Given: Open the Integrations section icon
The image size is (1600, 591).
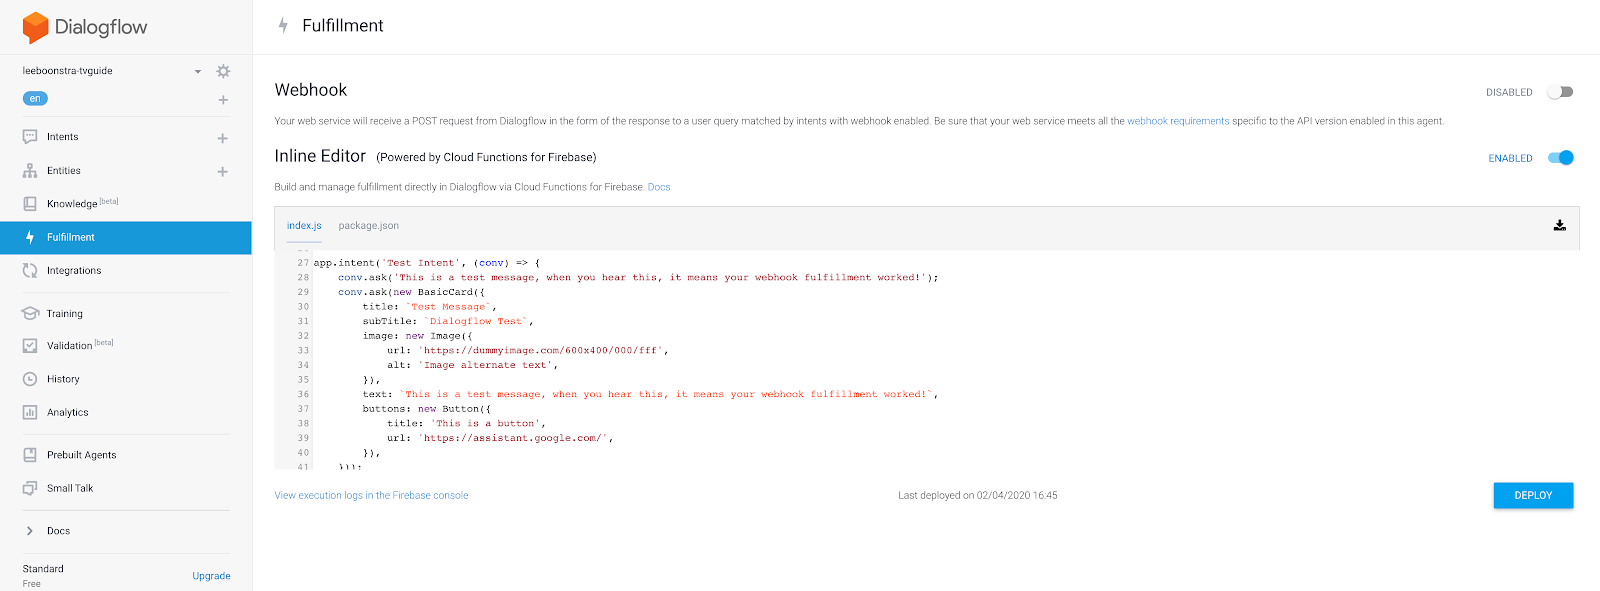Looking at the screenshot, I should [30, 271].
